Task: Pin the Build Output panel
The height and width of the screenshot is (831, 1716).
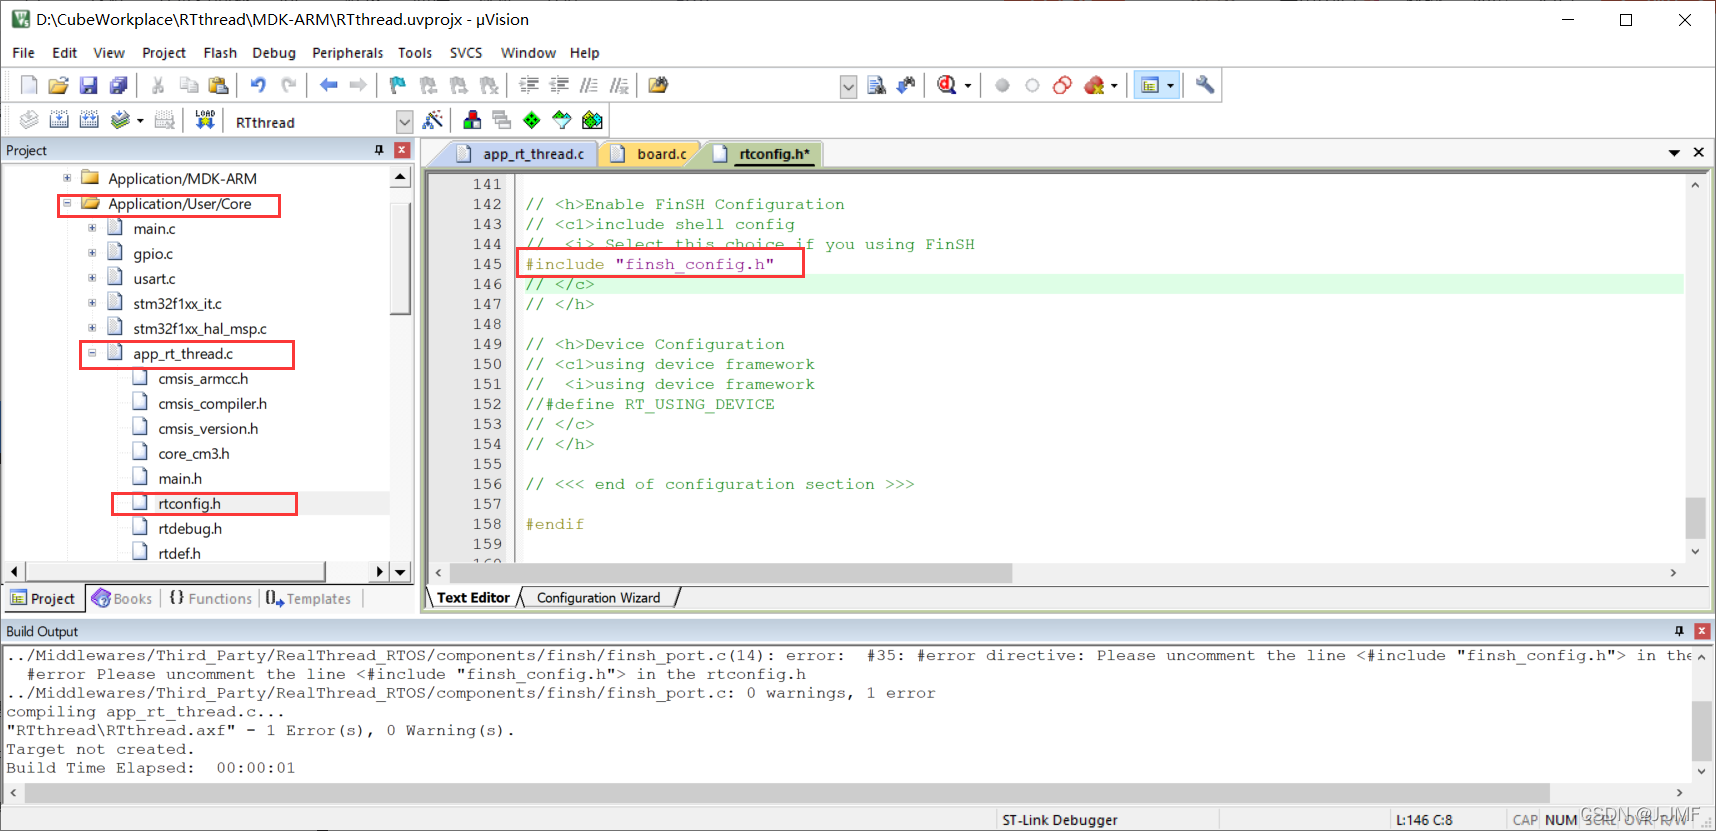Action: pyautogui.click(x=1679, y=631)
